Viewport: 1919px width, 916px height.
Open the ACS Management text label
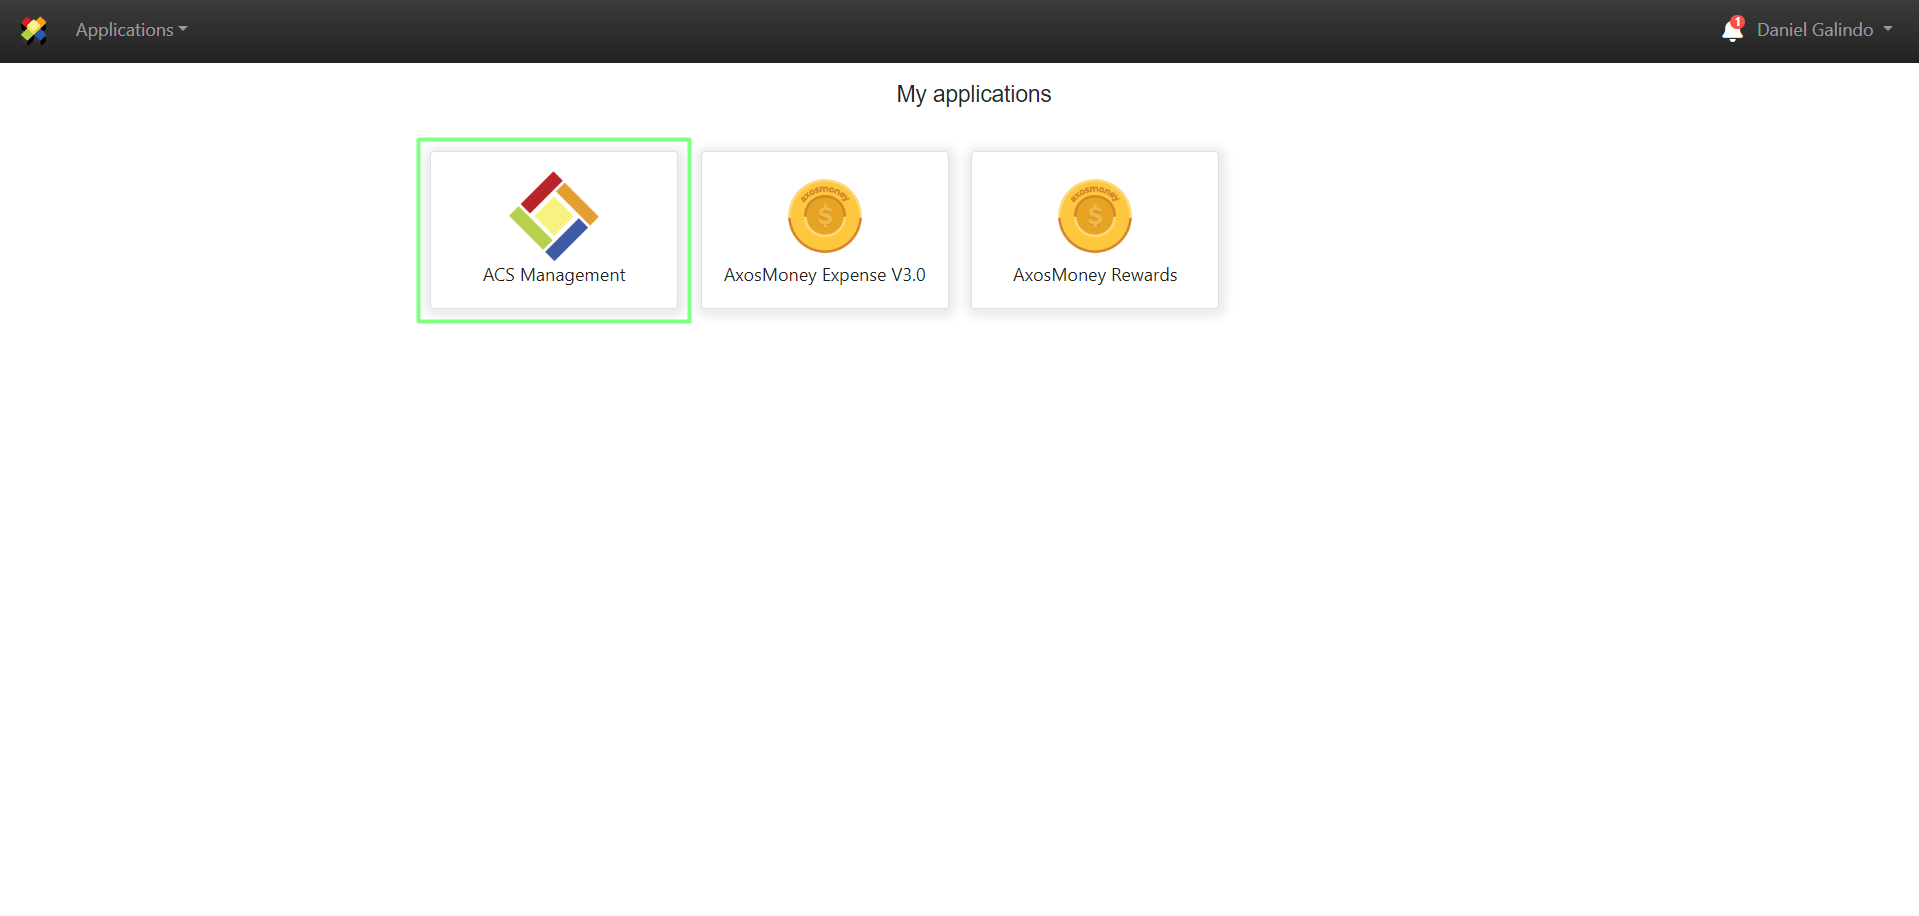coord(553,275)
